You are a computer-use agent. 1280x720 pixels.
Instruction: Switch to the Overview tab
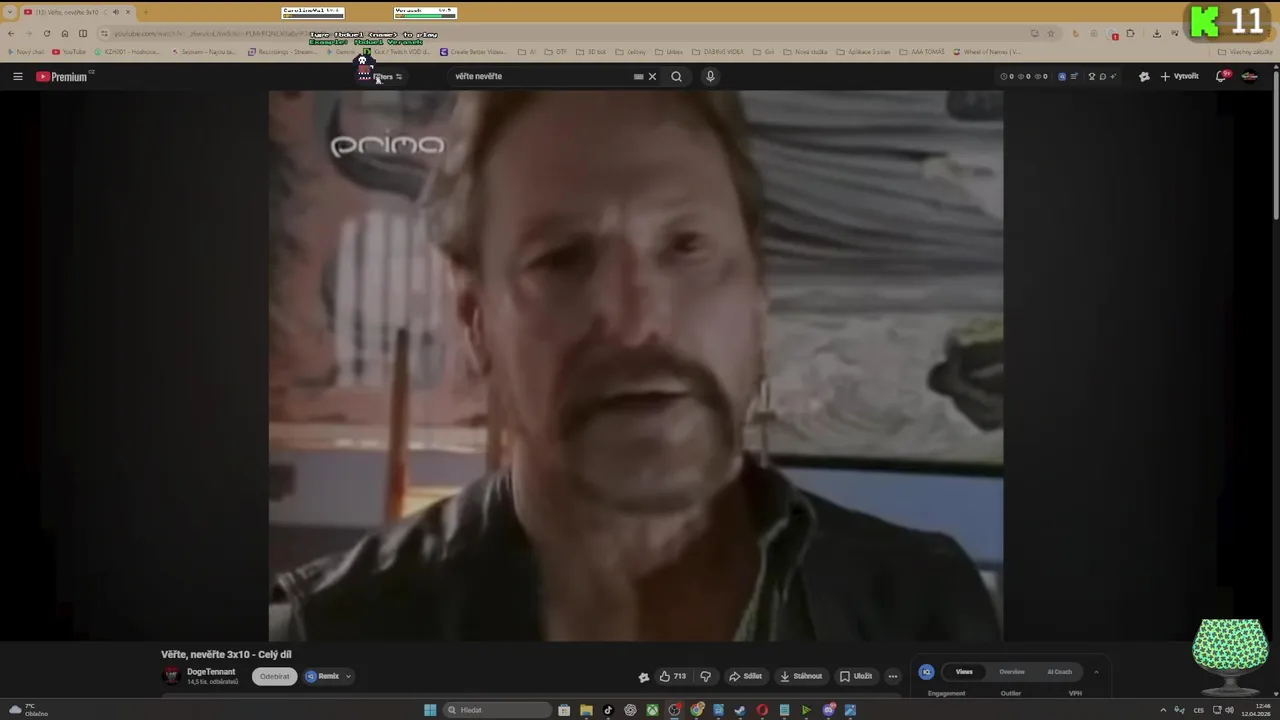coord(1012,672)
